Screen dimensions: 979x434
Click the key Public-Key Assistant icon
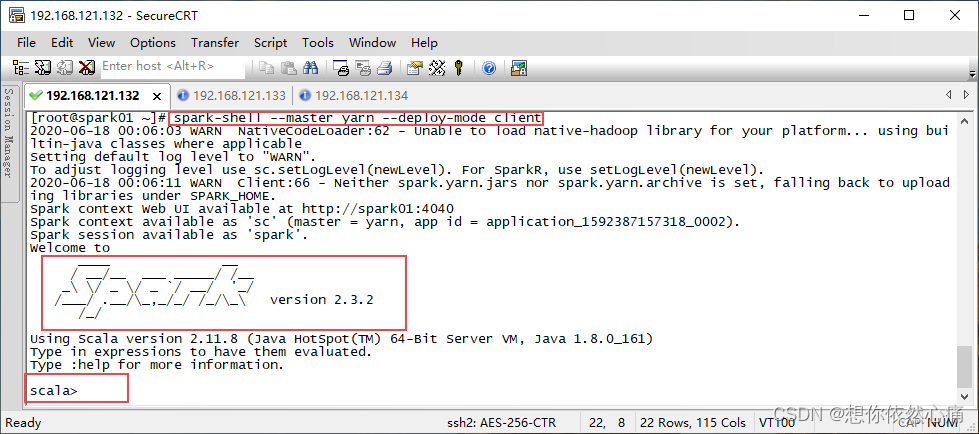click(x=459, y=67)
